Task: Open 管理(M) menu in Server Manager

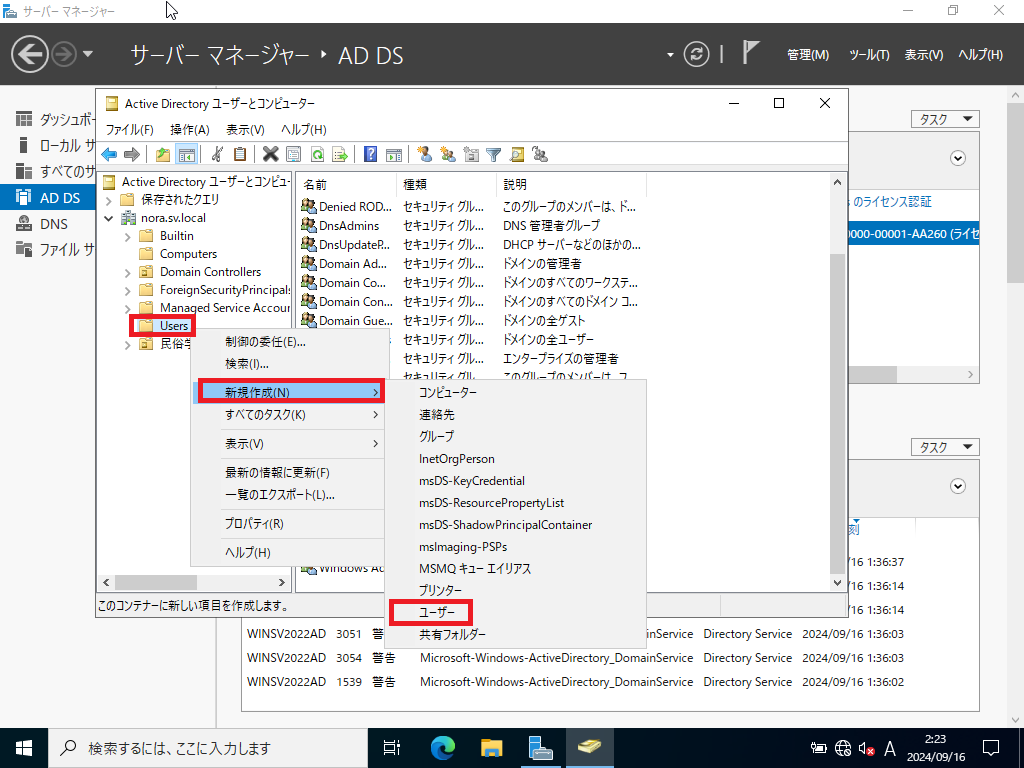Action: [x=808, y=55]
